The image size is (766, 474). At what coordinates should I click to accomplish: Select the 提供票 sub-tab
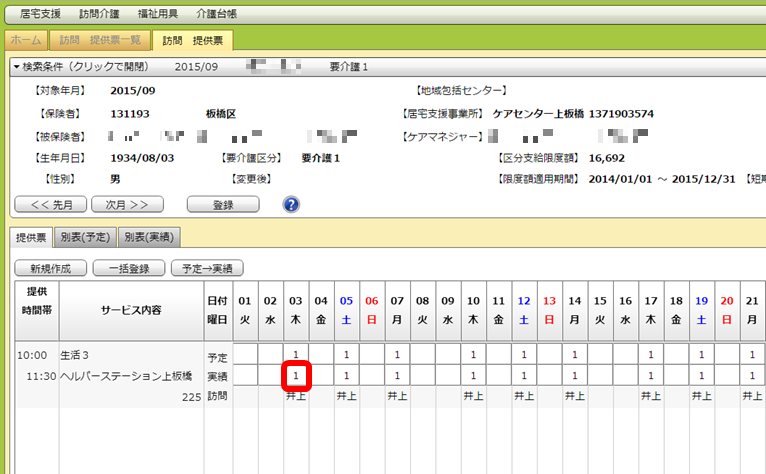click(x=32, y=237)
